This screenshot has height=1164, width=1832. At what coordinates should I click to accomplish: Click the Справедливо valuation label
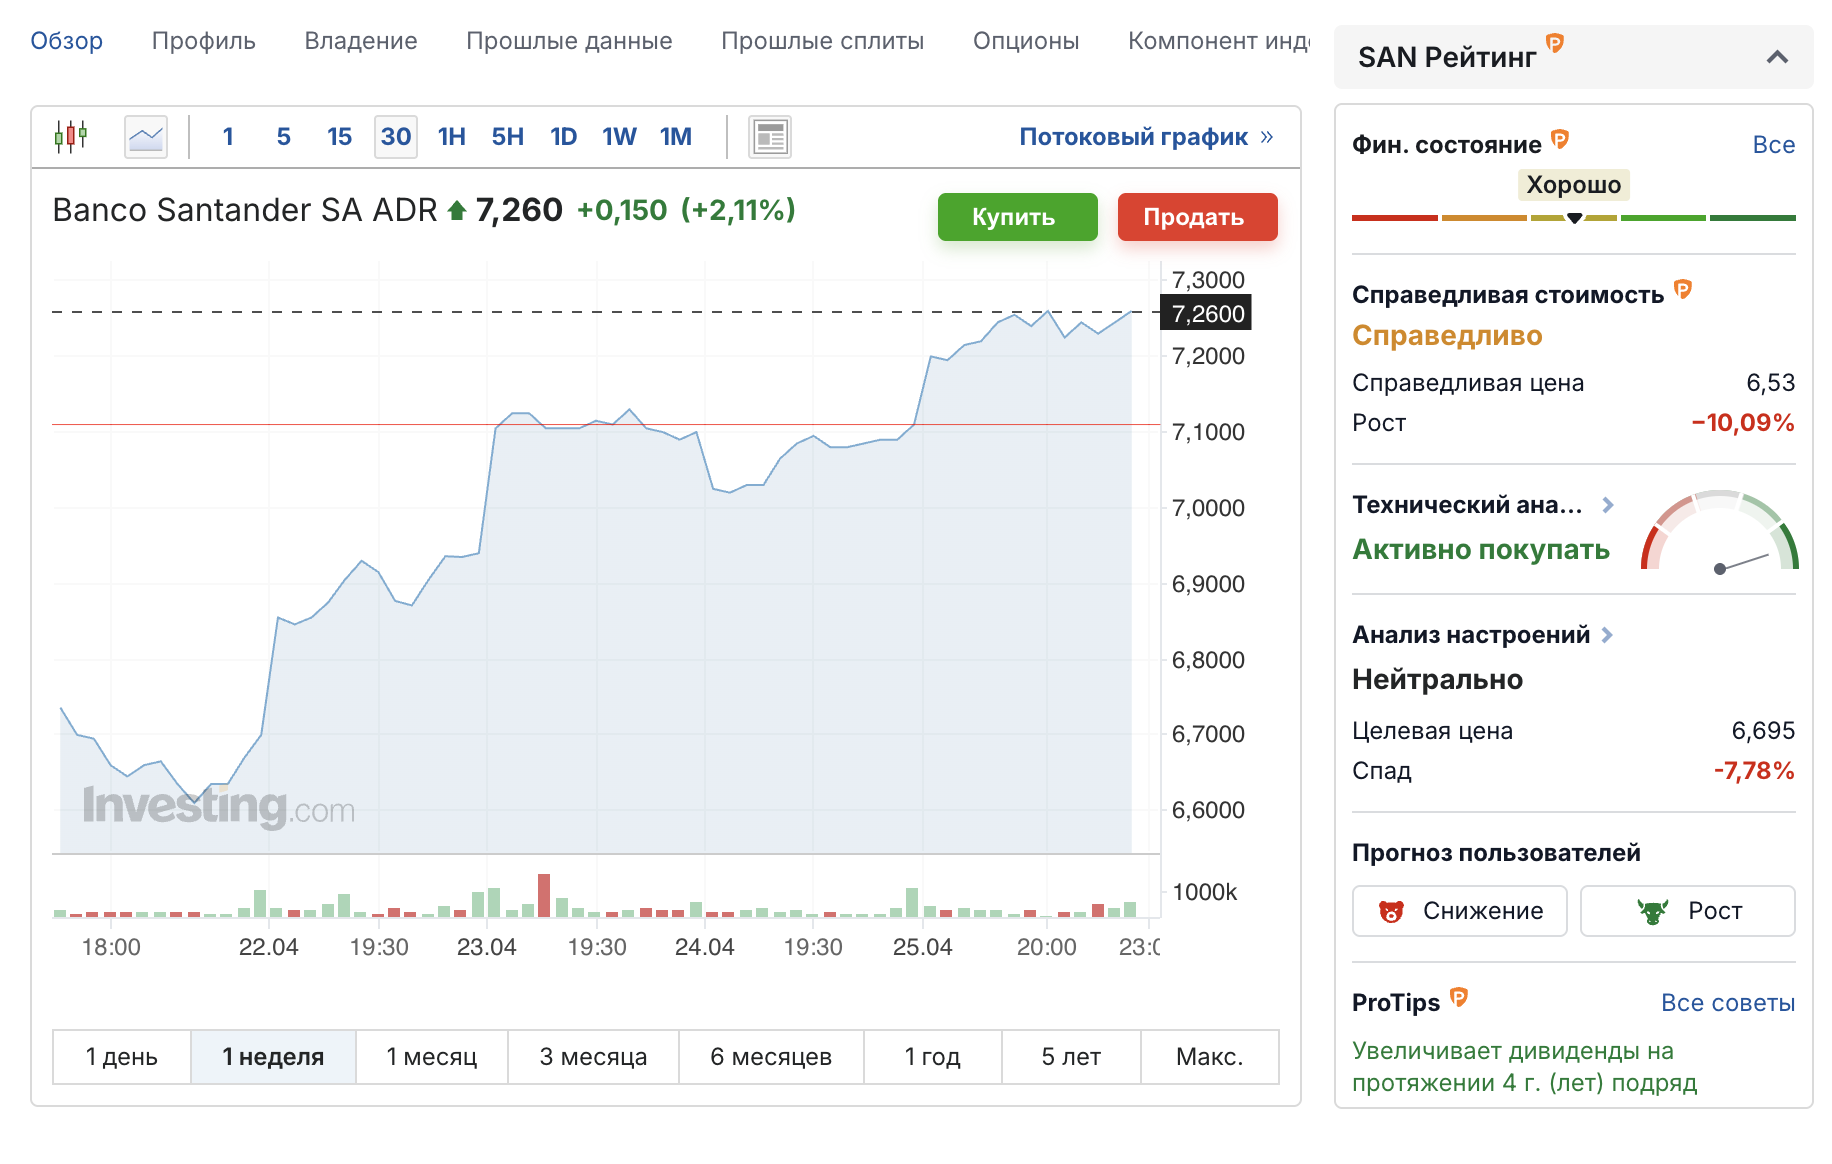[x=1447, y=336]
